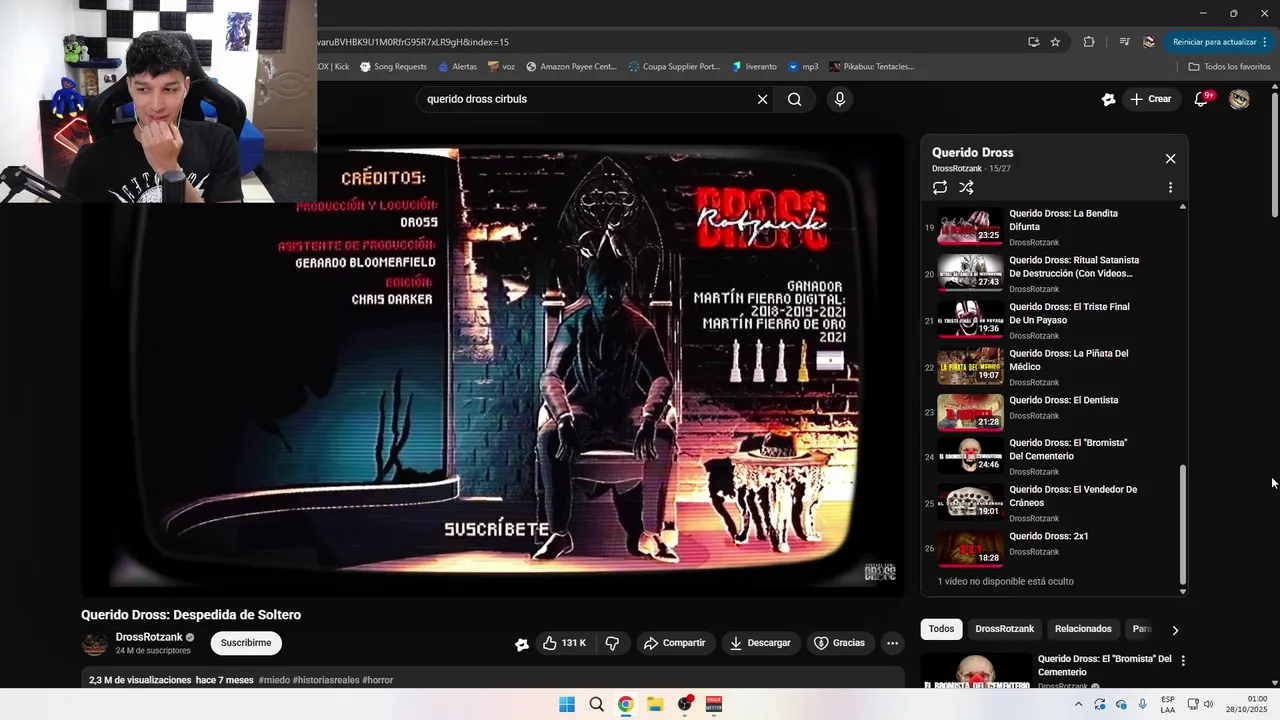
Task: Open the Todos los favoritos folder
Action: [x=1229, y=67]
